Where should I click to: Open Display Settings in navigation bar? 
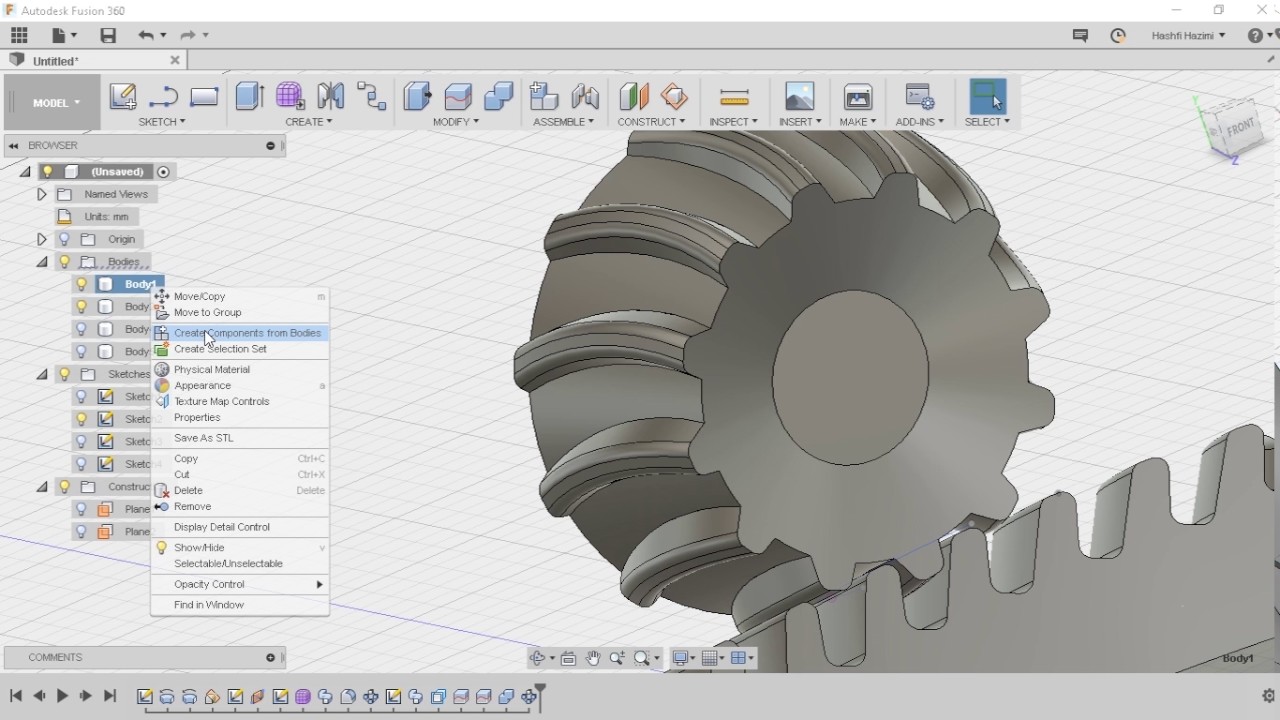click(x=682, y=658)
